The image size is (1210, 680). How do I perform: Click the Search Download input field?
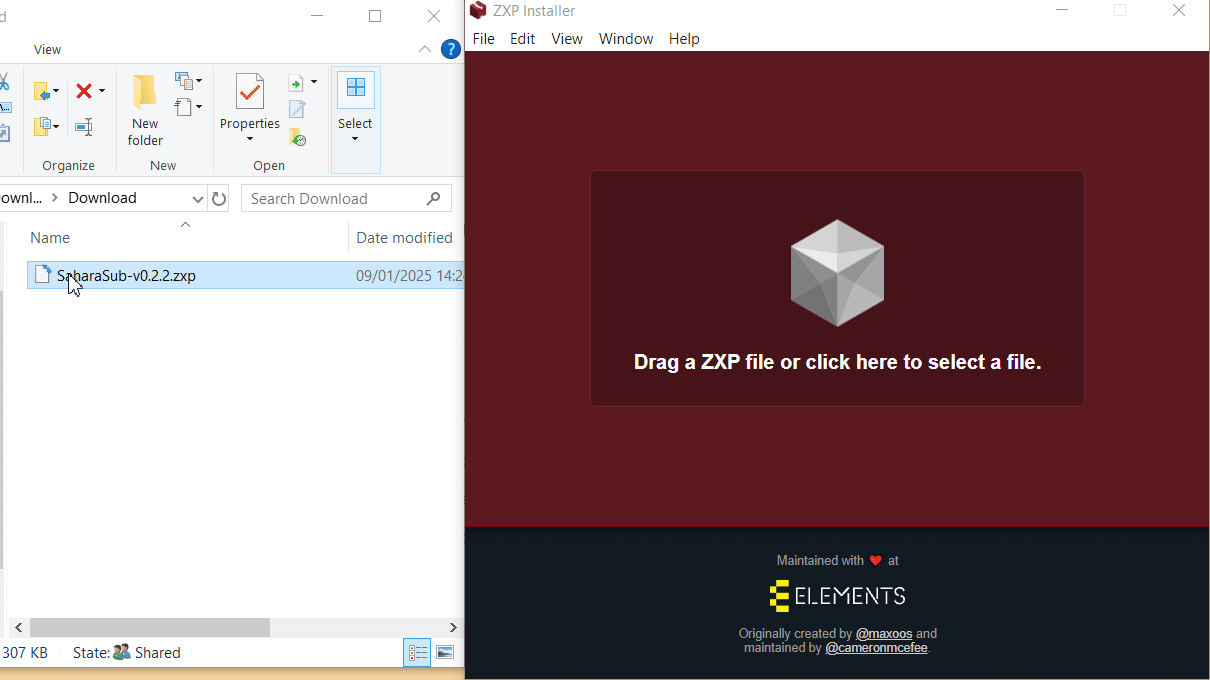pyautogui.click(x=335, y=198)
